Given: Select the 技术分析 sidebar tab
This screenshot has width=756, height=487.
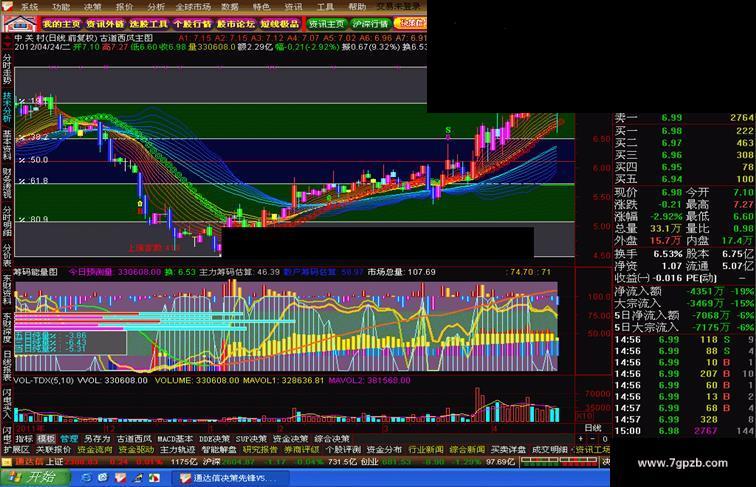Looking at the screenshot, I should tap(7, 107).
